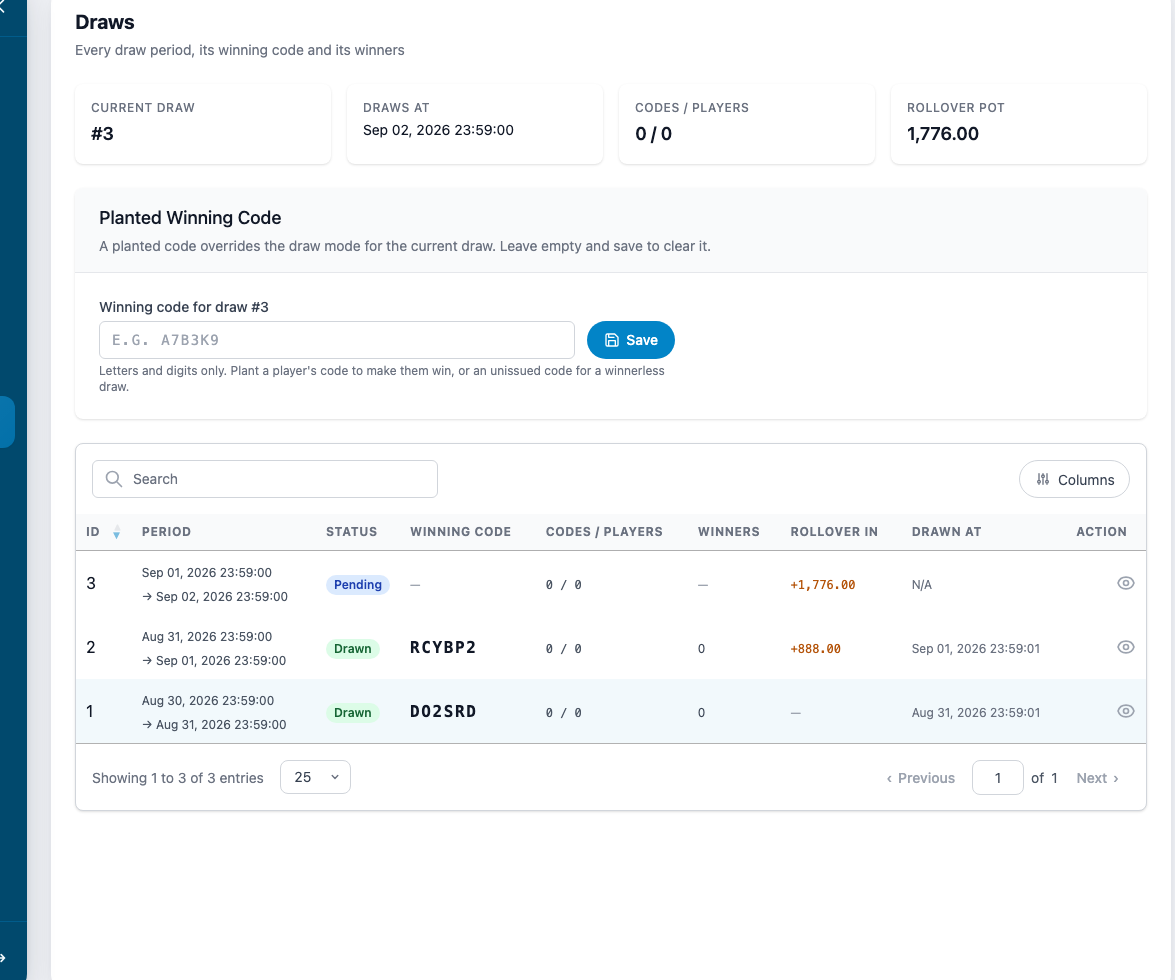
Task: Select winning code D02SRD
Action: [443, 712]
